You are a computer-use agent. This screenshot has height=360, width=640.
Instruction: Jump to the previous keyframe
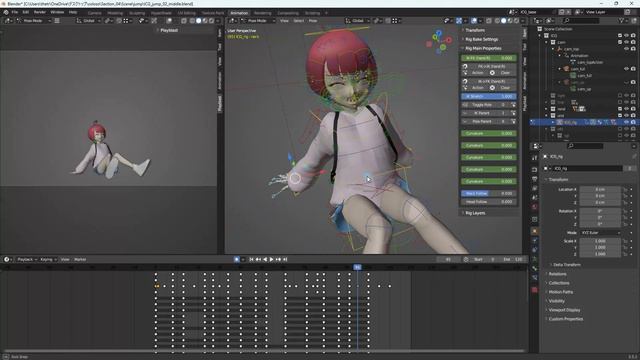(258, 260)
